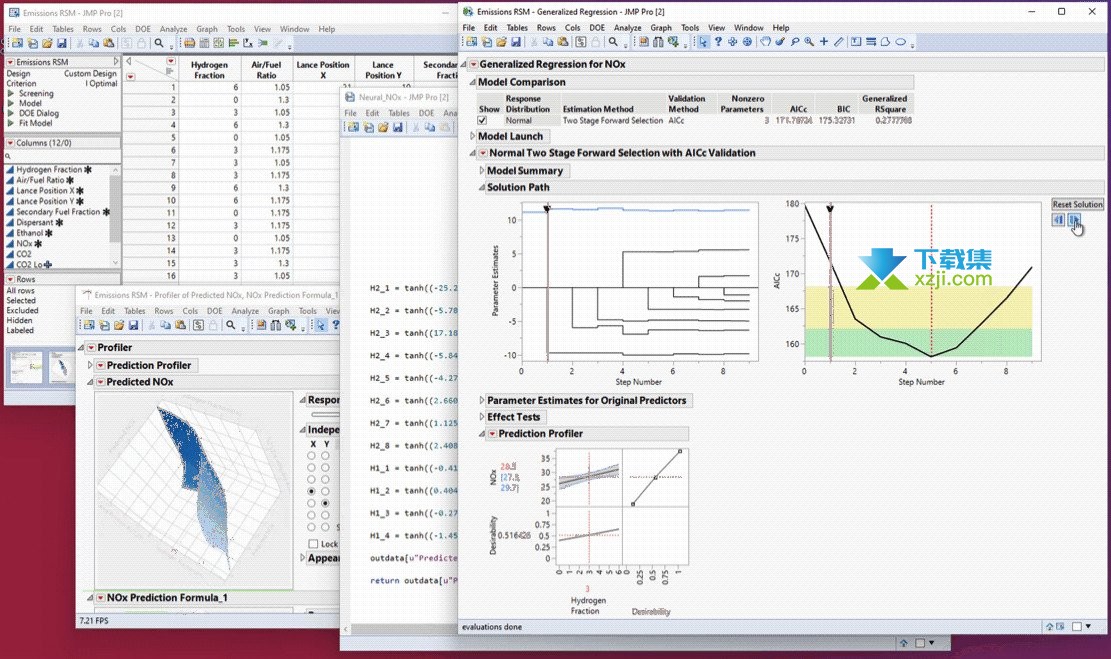This screenshot has width=1111, height=659.
Task: Click the 3D Predicted NOx surface plot
Action: pyautogui.click(x=193, y=490)
